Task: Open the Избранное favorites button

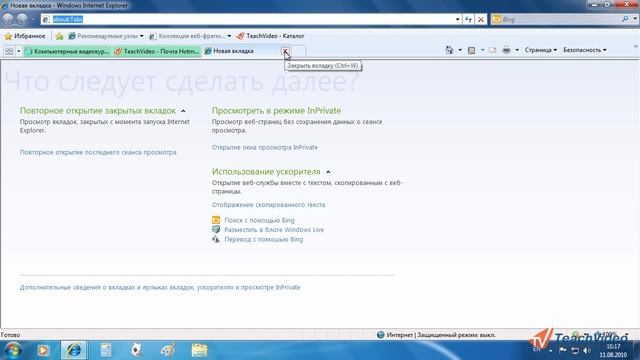Action: click(24, 36)
